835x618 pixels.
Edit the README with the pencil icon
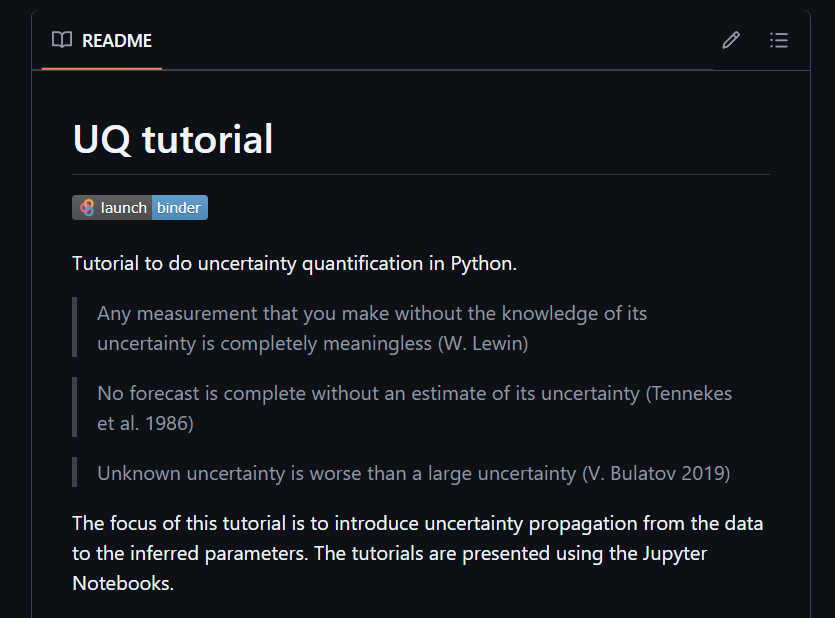731,41
